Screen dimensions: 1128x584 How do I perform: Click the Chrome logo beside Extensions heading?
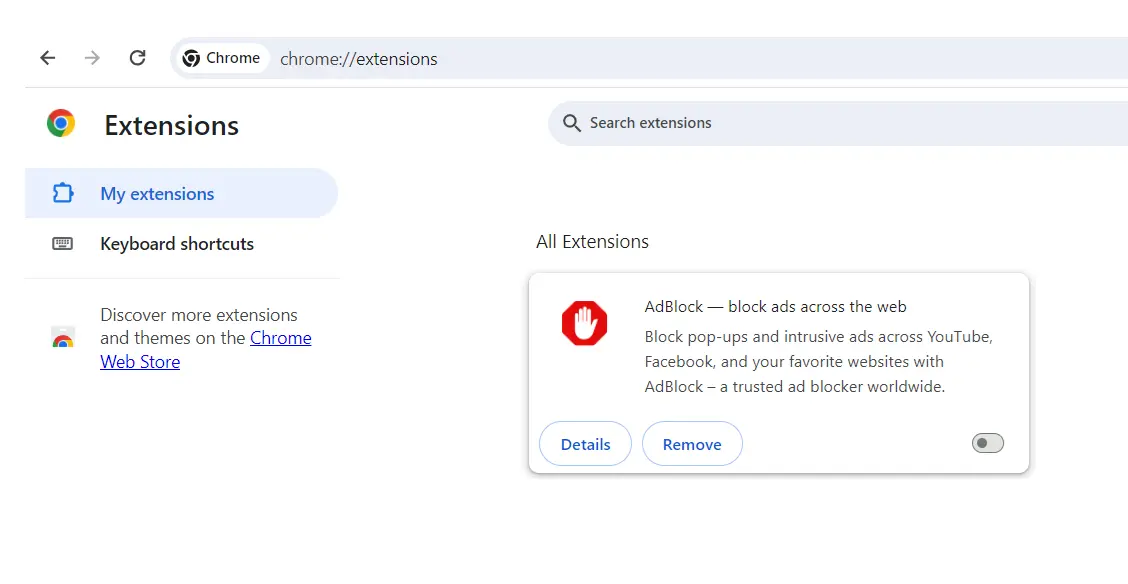tap(61, 124)
